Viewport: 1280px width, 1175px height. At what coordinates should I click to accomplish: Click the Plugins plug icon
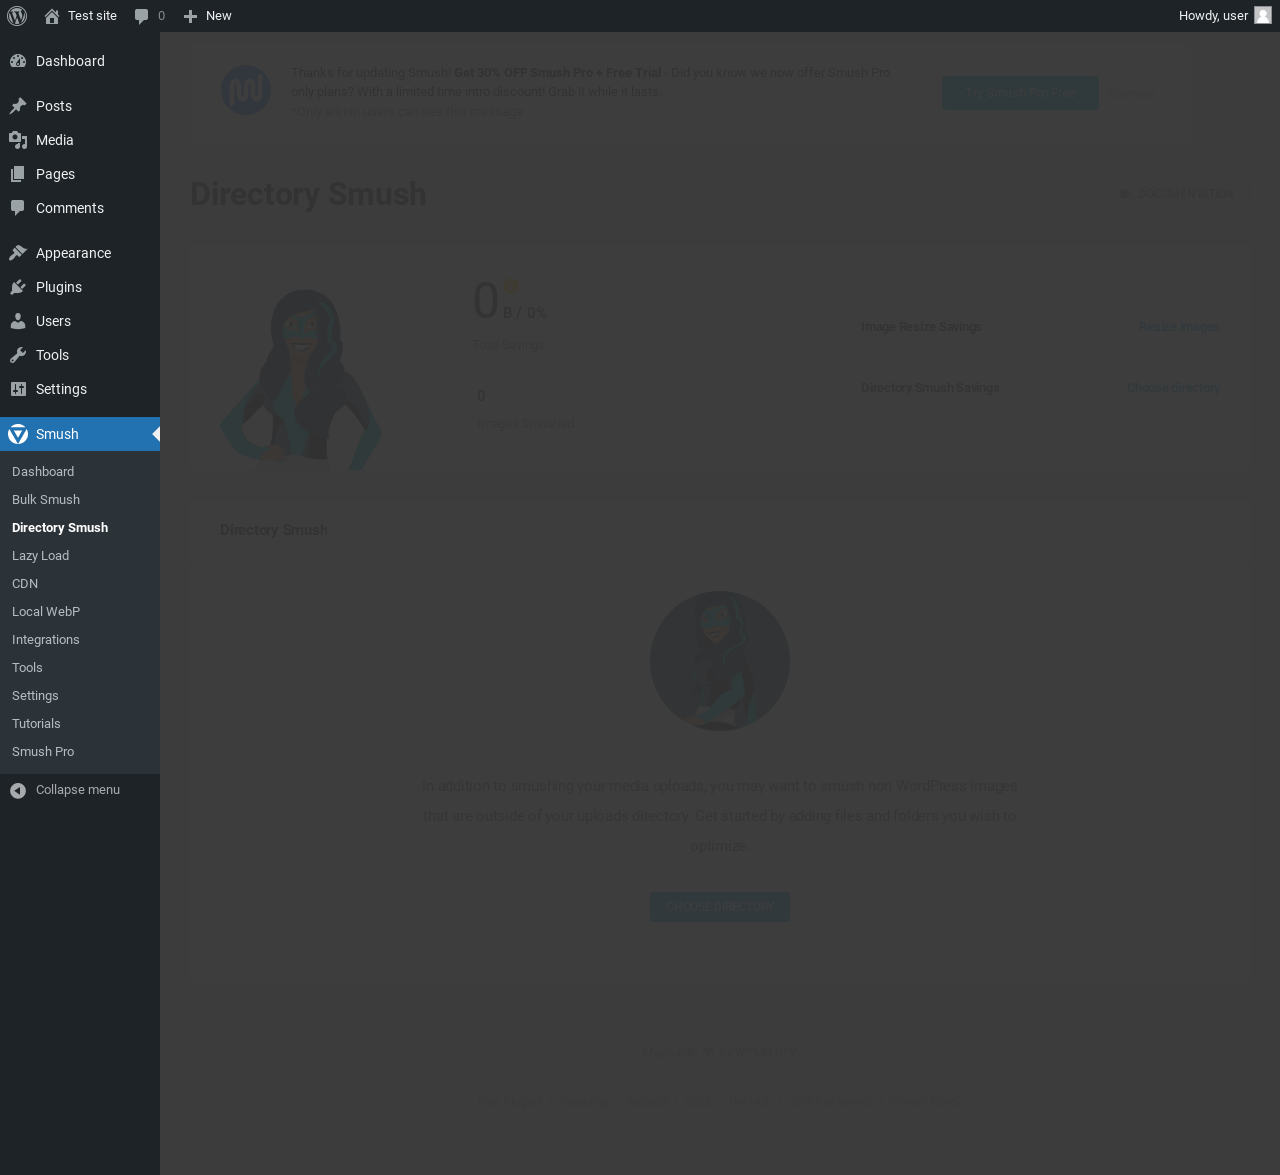(x=18, y=287)
